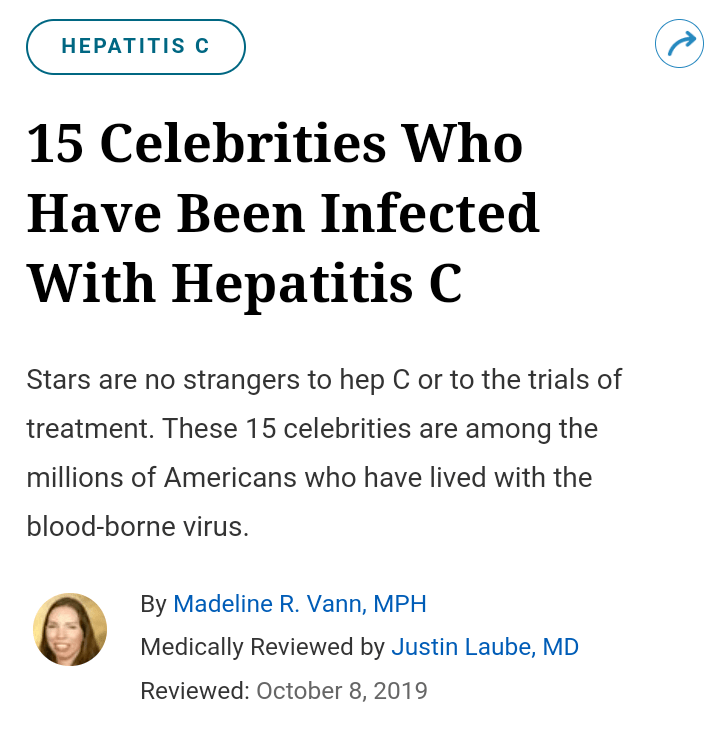Click "Hepatitis C" in the article headline
720x729 pixels.
[316, 282]
